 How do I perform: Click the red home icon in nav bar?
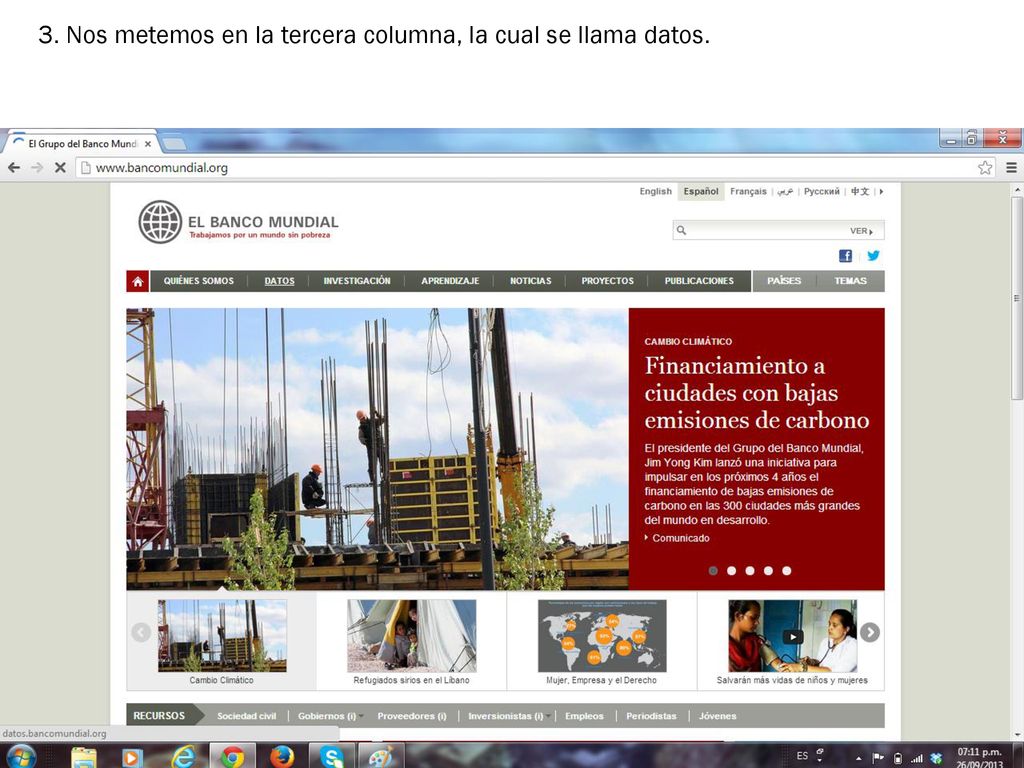tap(138, 281)
